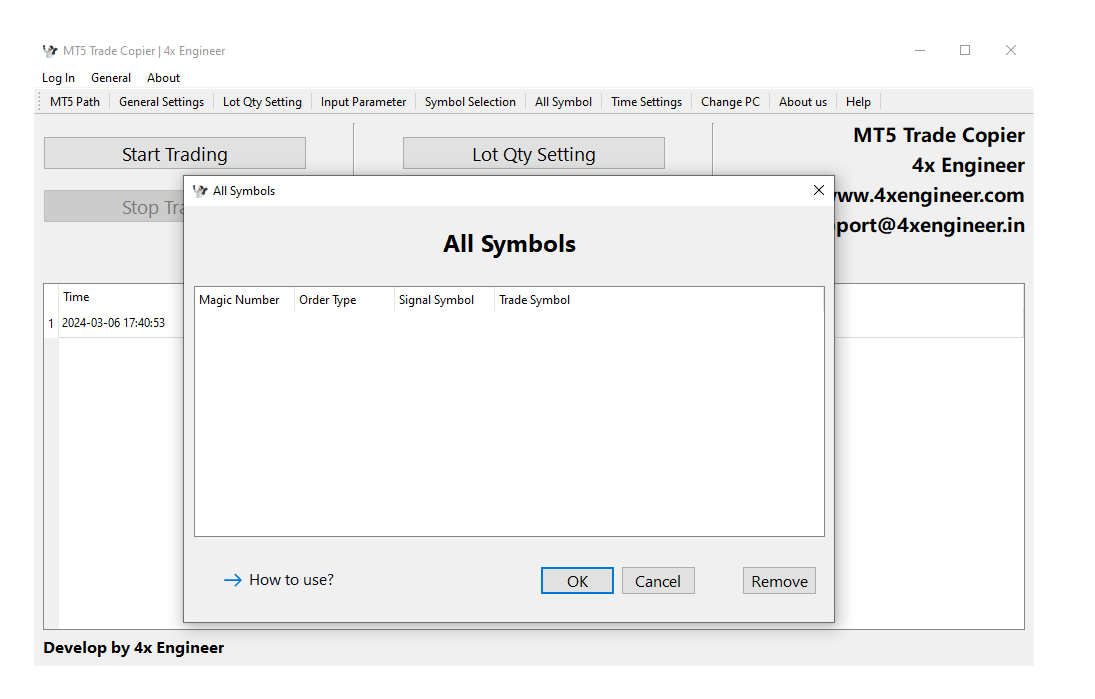The image size is (1095, 699).
Task: Select log entry 2024-03-06 17:40:53
Action: pyautogui.click(x=113, y=323)
